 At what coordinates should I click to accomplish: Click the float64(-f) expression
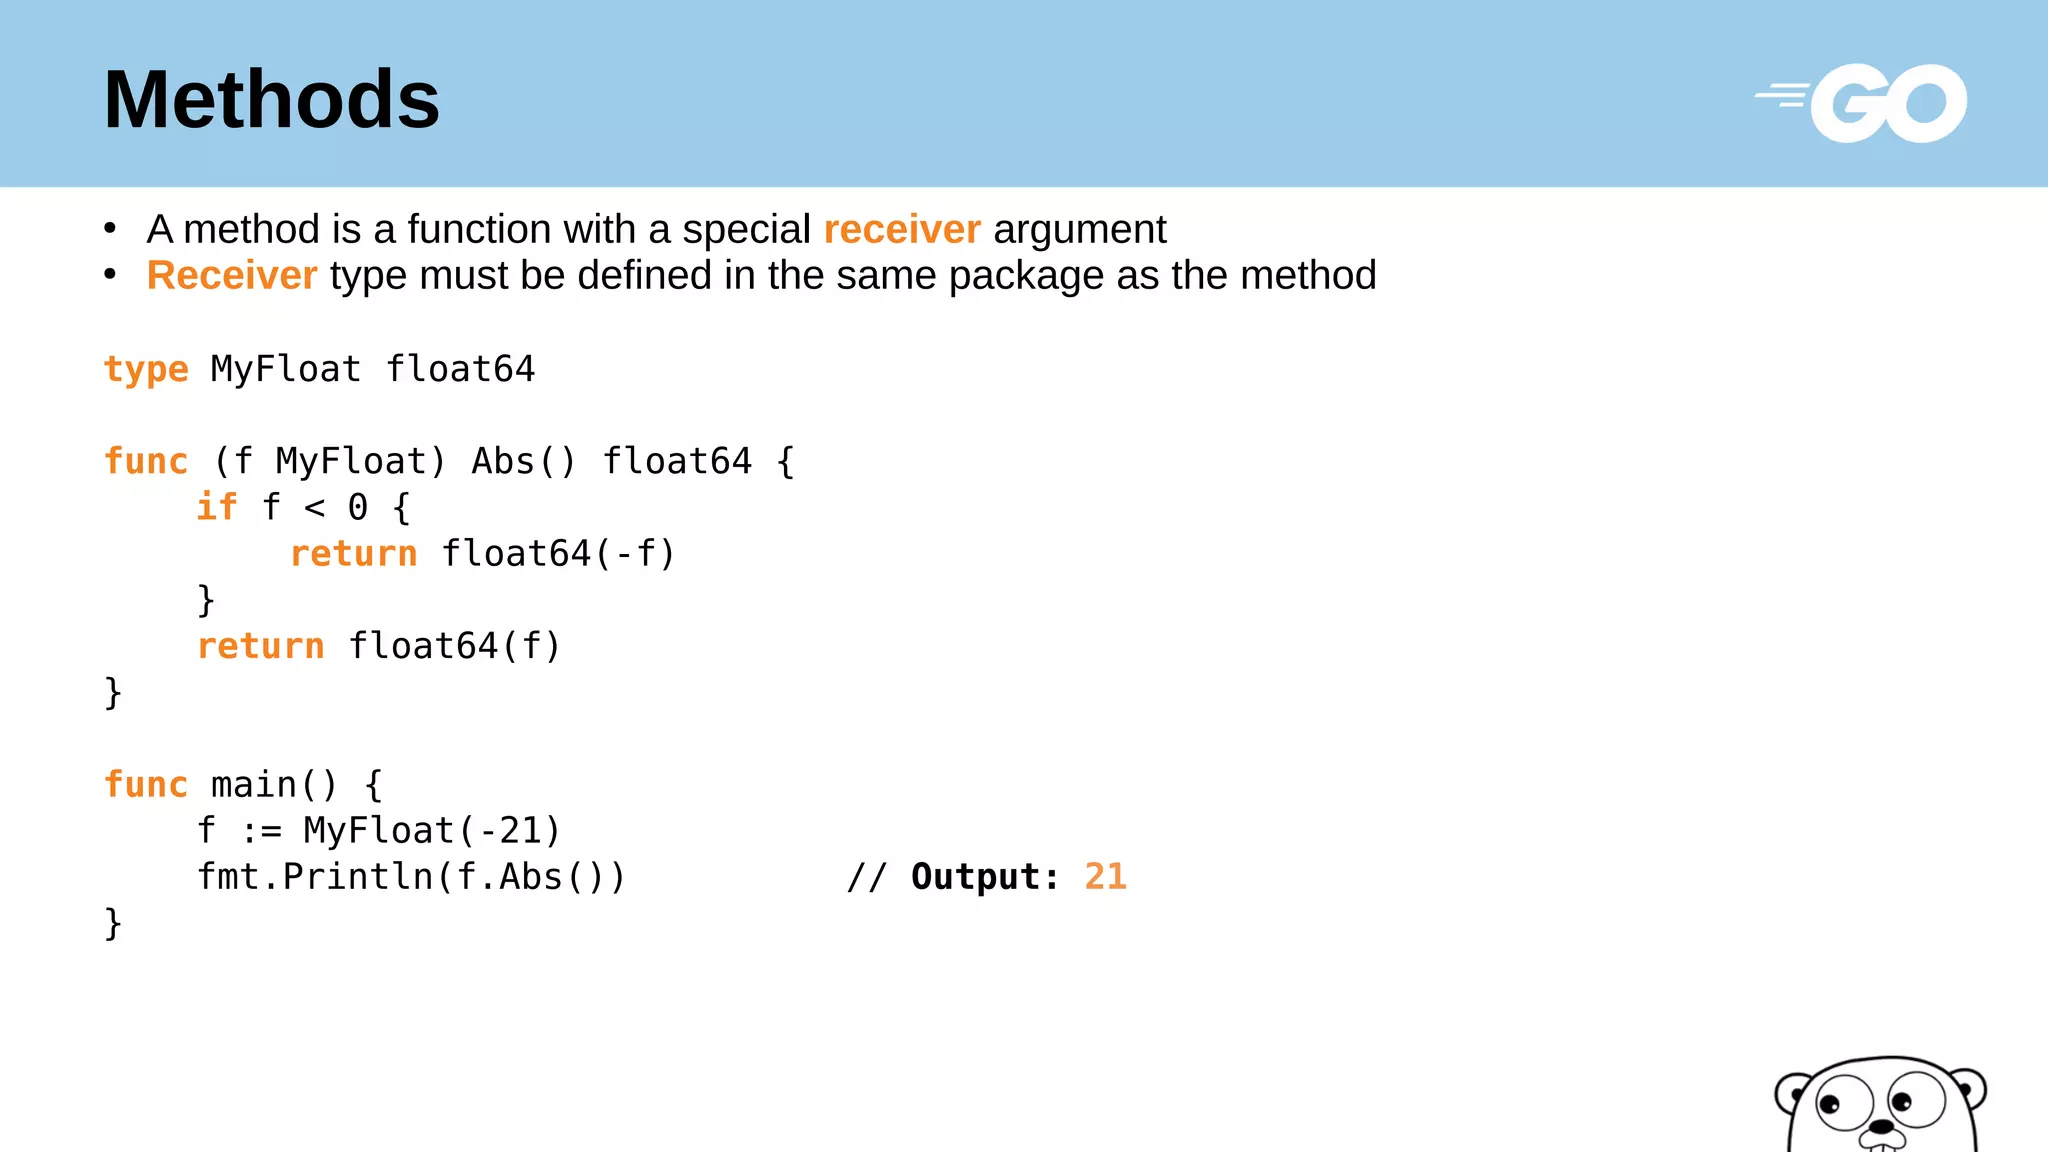tap(558, 554)
